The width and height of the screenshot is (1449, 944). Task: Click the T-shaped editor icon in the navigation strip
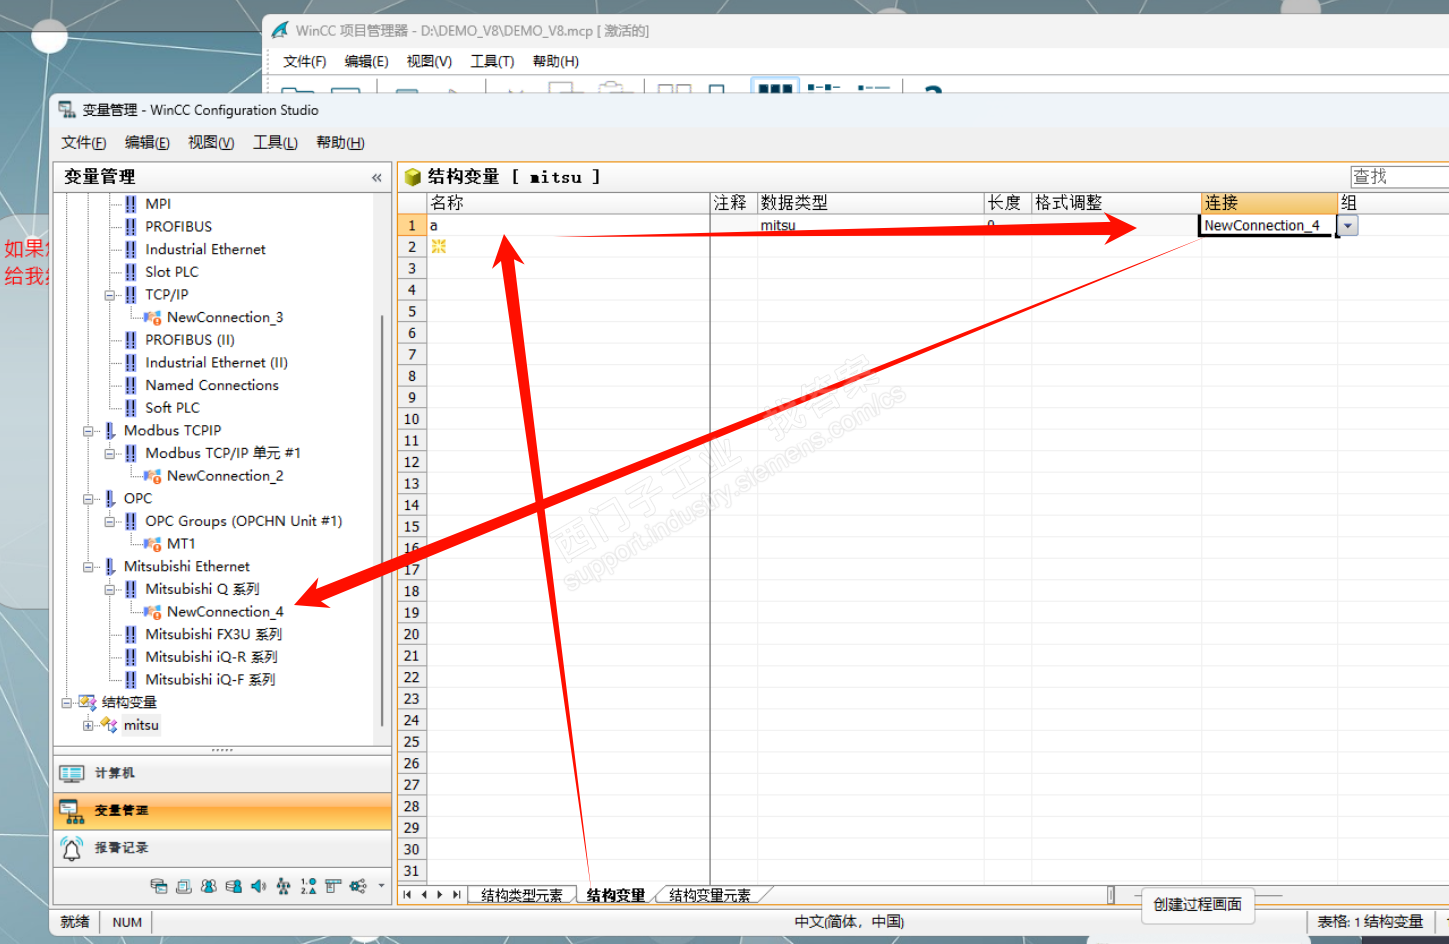pos(333,886)
